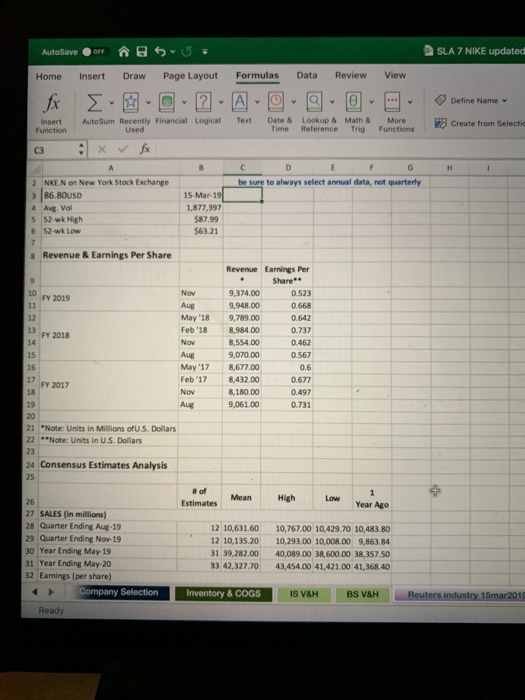The image size is (525, 700).
Task: Click the formula bar cancel X icon
Action: point(102,149)
